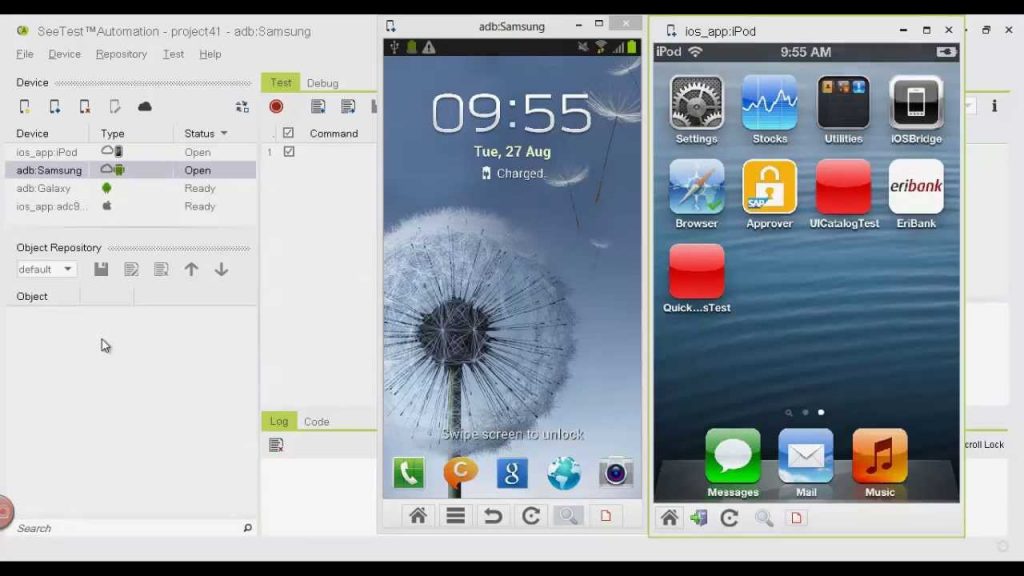Tap the orange ChatON app on Samsung screen

[460, 473]
